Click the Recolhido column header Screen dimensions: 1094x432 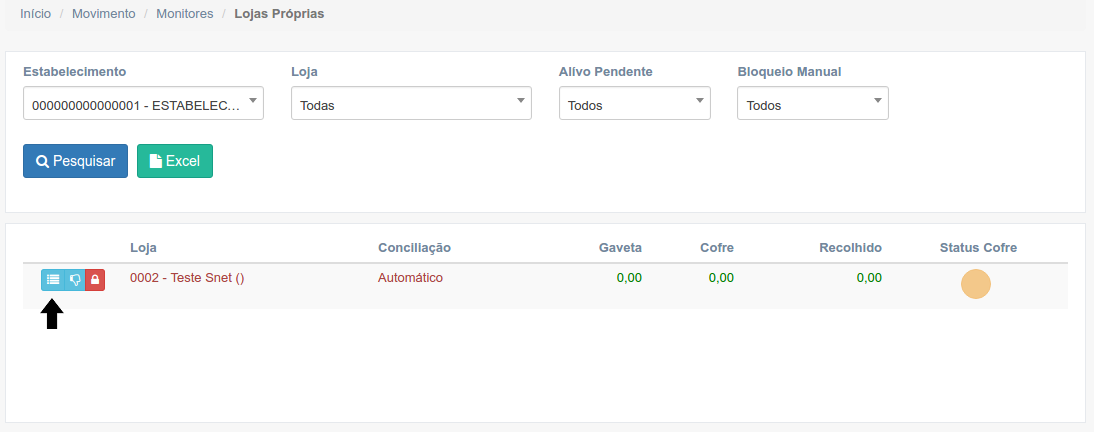tap(850, 247)
